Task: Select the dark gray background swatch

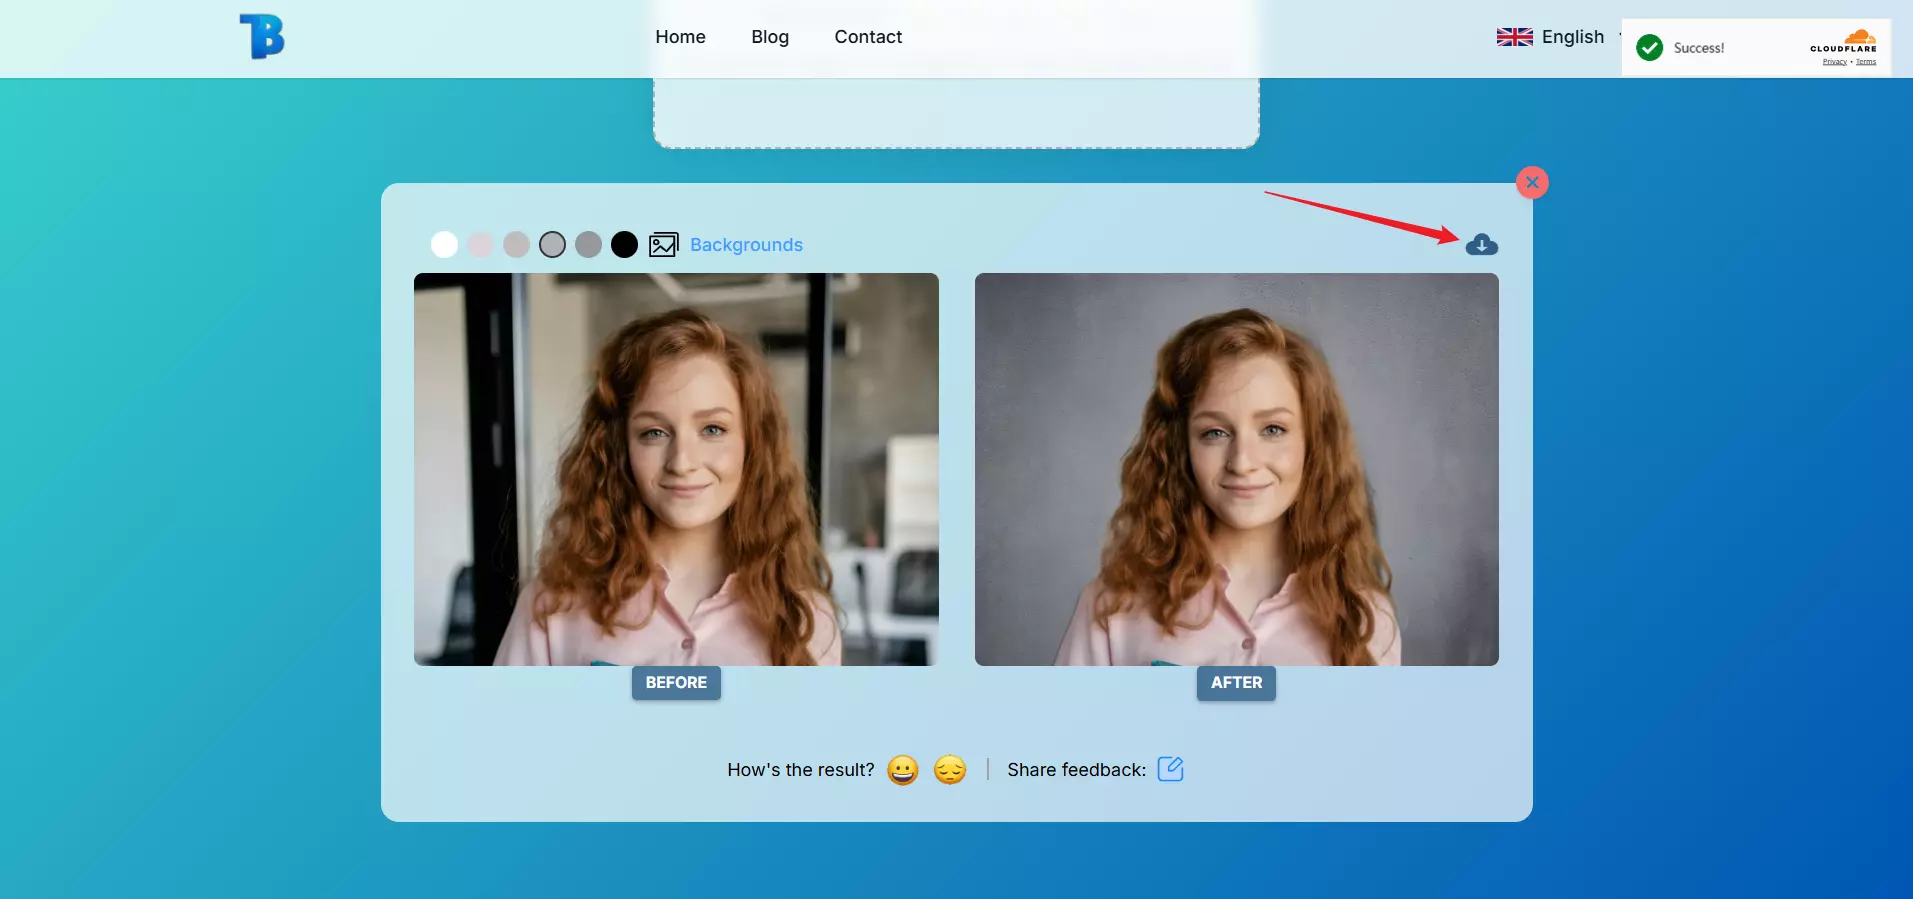Action: [x=588, y=245]
